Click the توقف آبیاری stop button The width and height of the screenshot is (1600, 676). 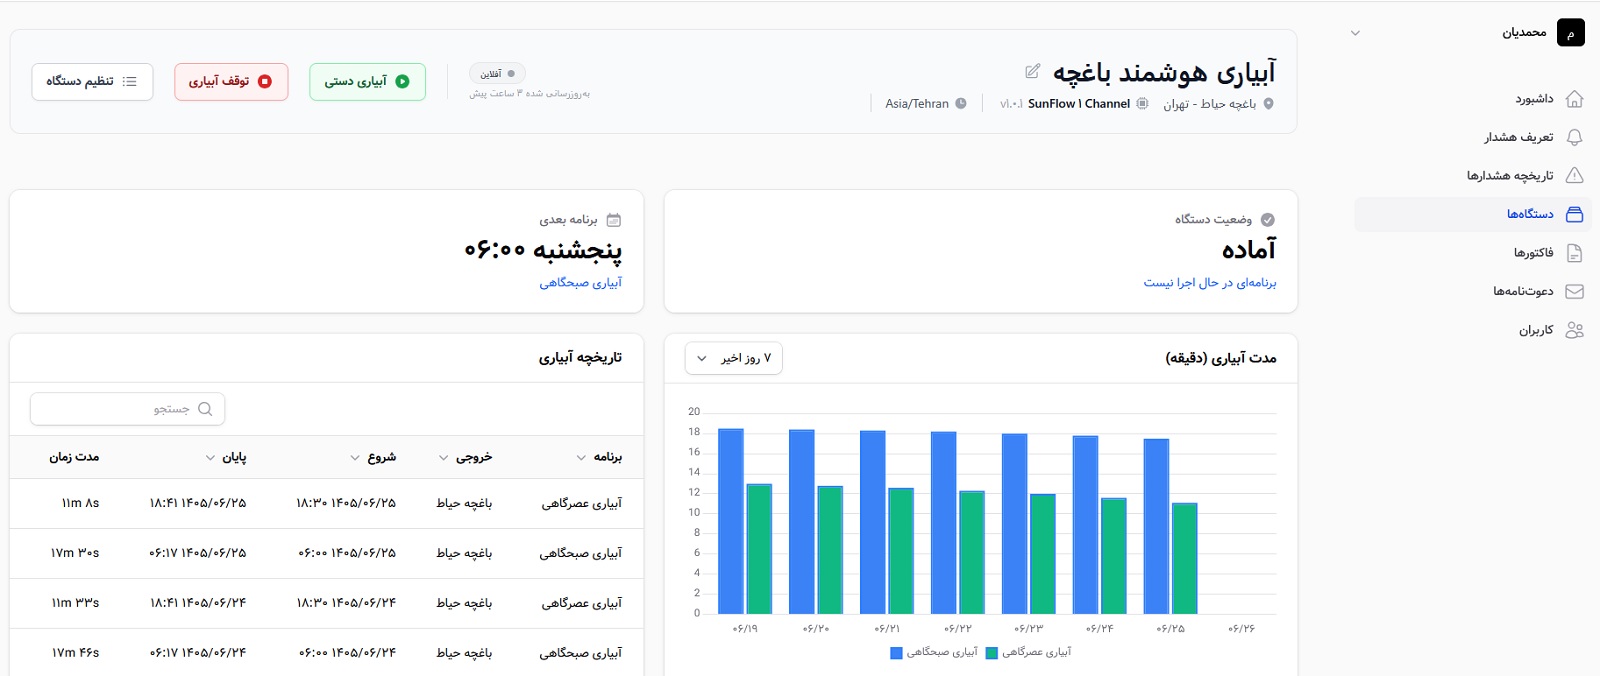[x=231, y=82]
